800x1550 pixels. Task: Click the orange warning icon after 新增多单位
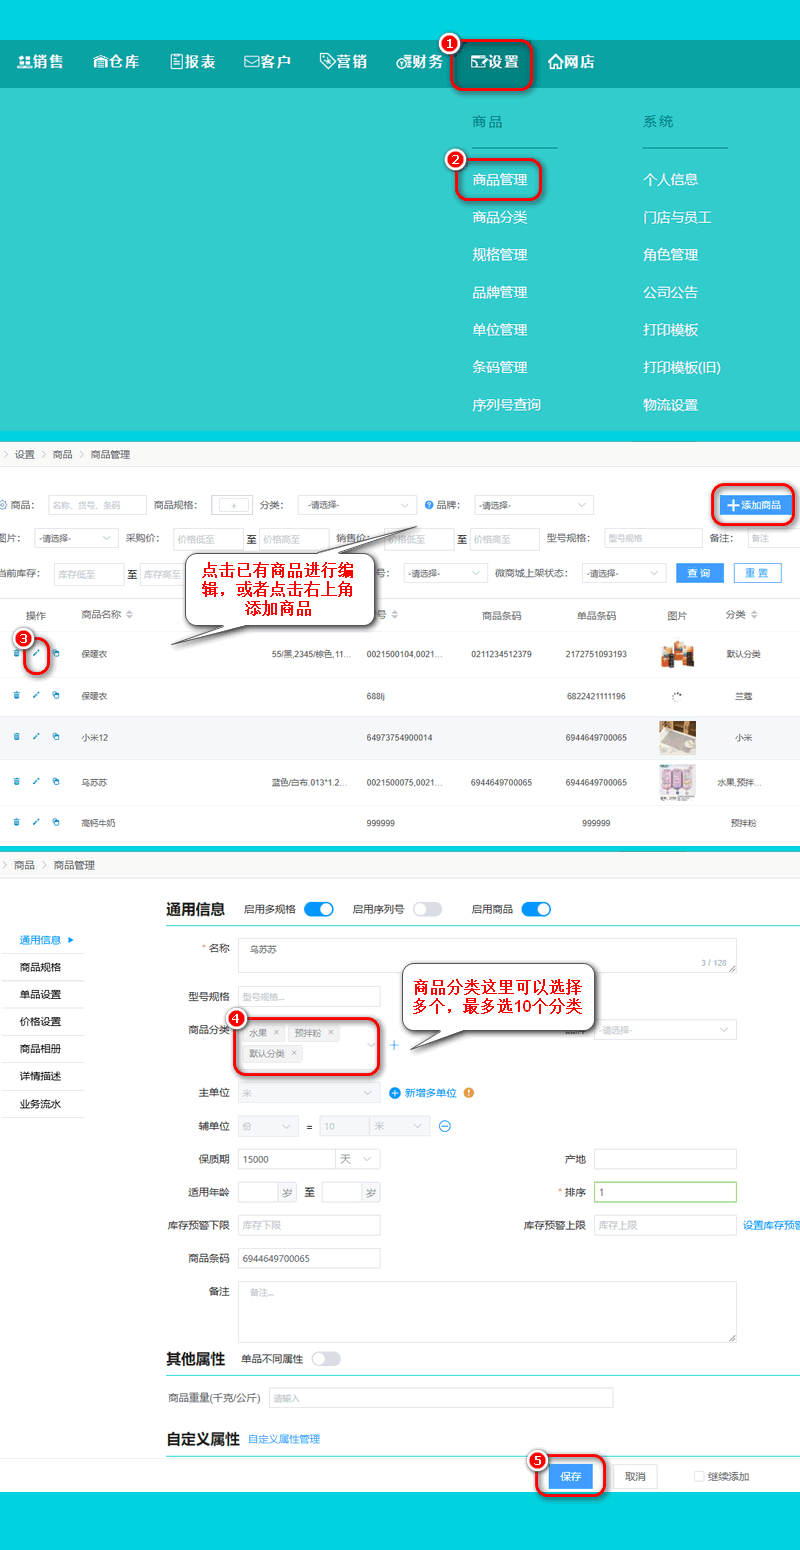point(468,1093)
